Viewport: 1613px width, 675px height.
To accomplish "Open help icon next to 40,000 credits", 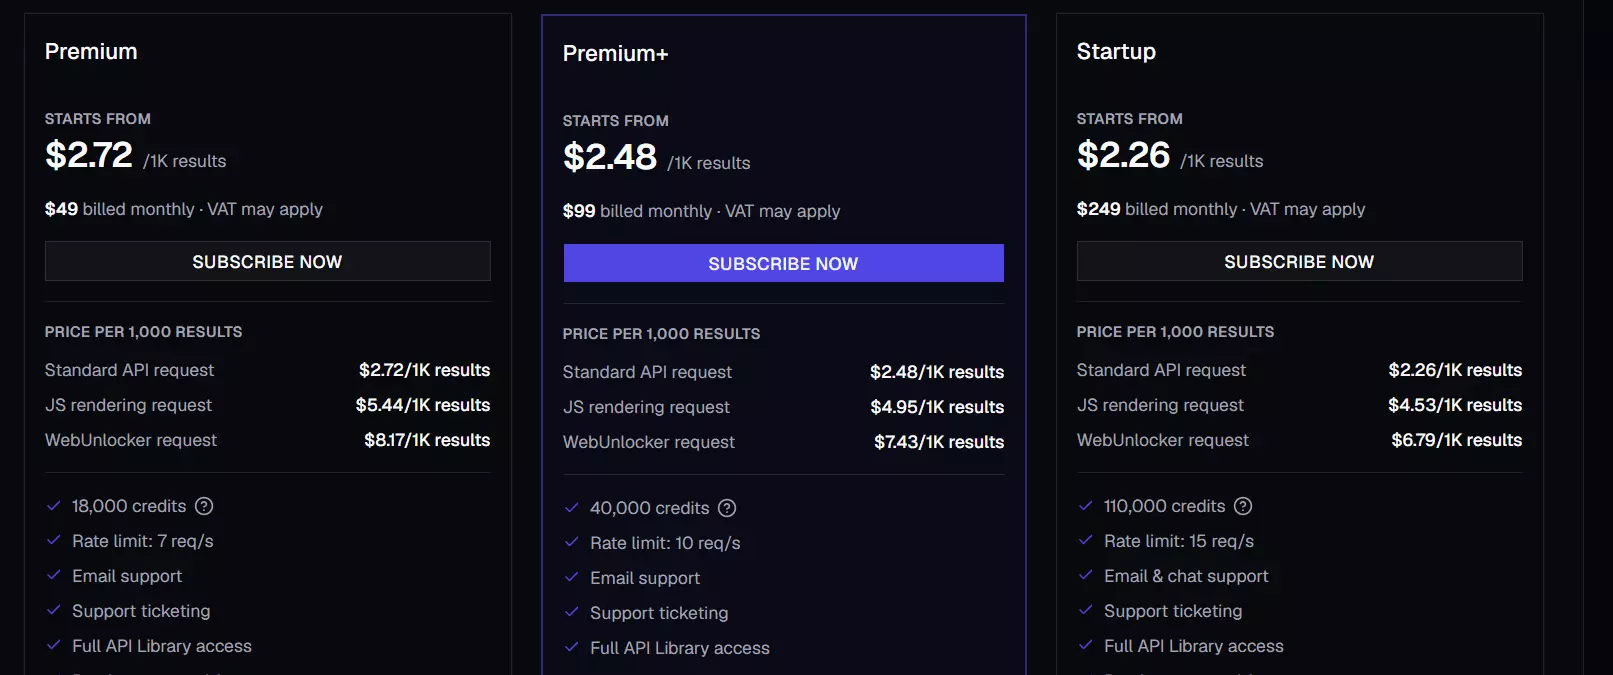I will coord(727,508).
